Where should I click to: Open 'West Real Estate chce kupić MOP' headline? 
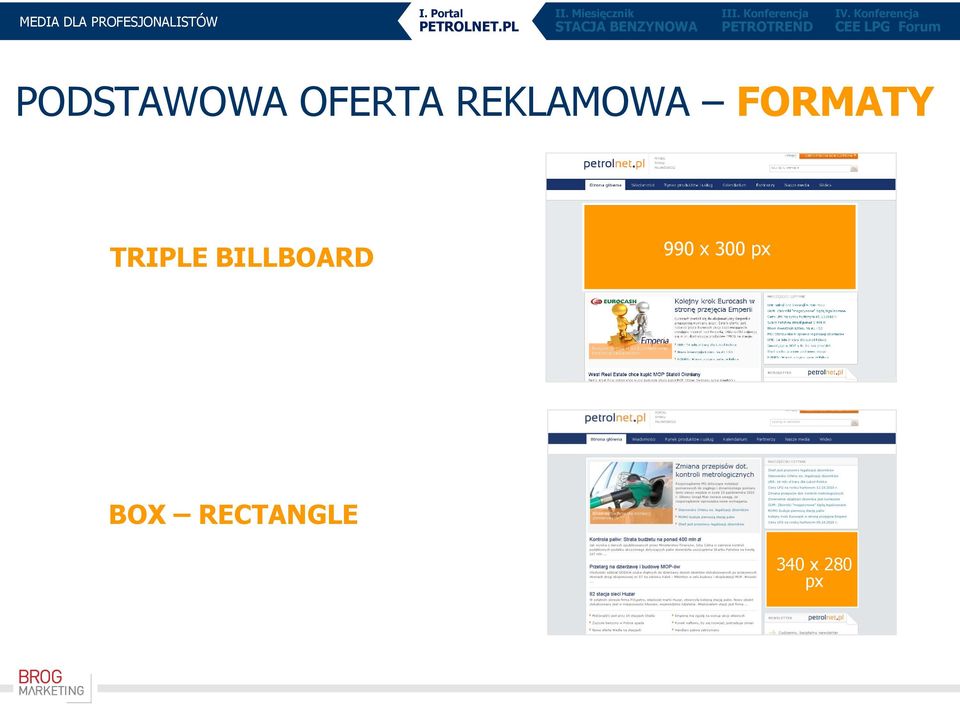coord(644,374)
